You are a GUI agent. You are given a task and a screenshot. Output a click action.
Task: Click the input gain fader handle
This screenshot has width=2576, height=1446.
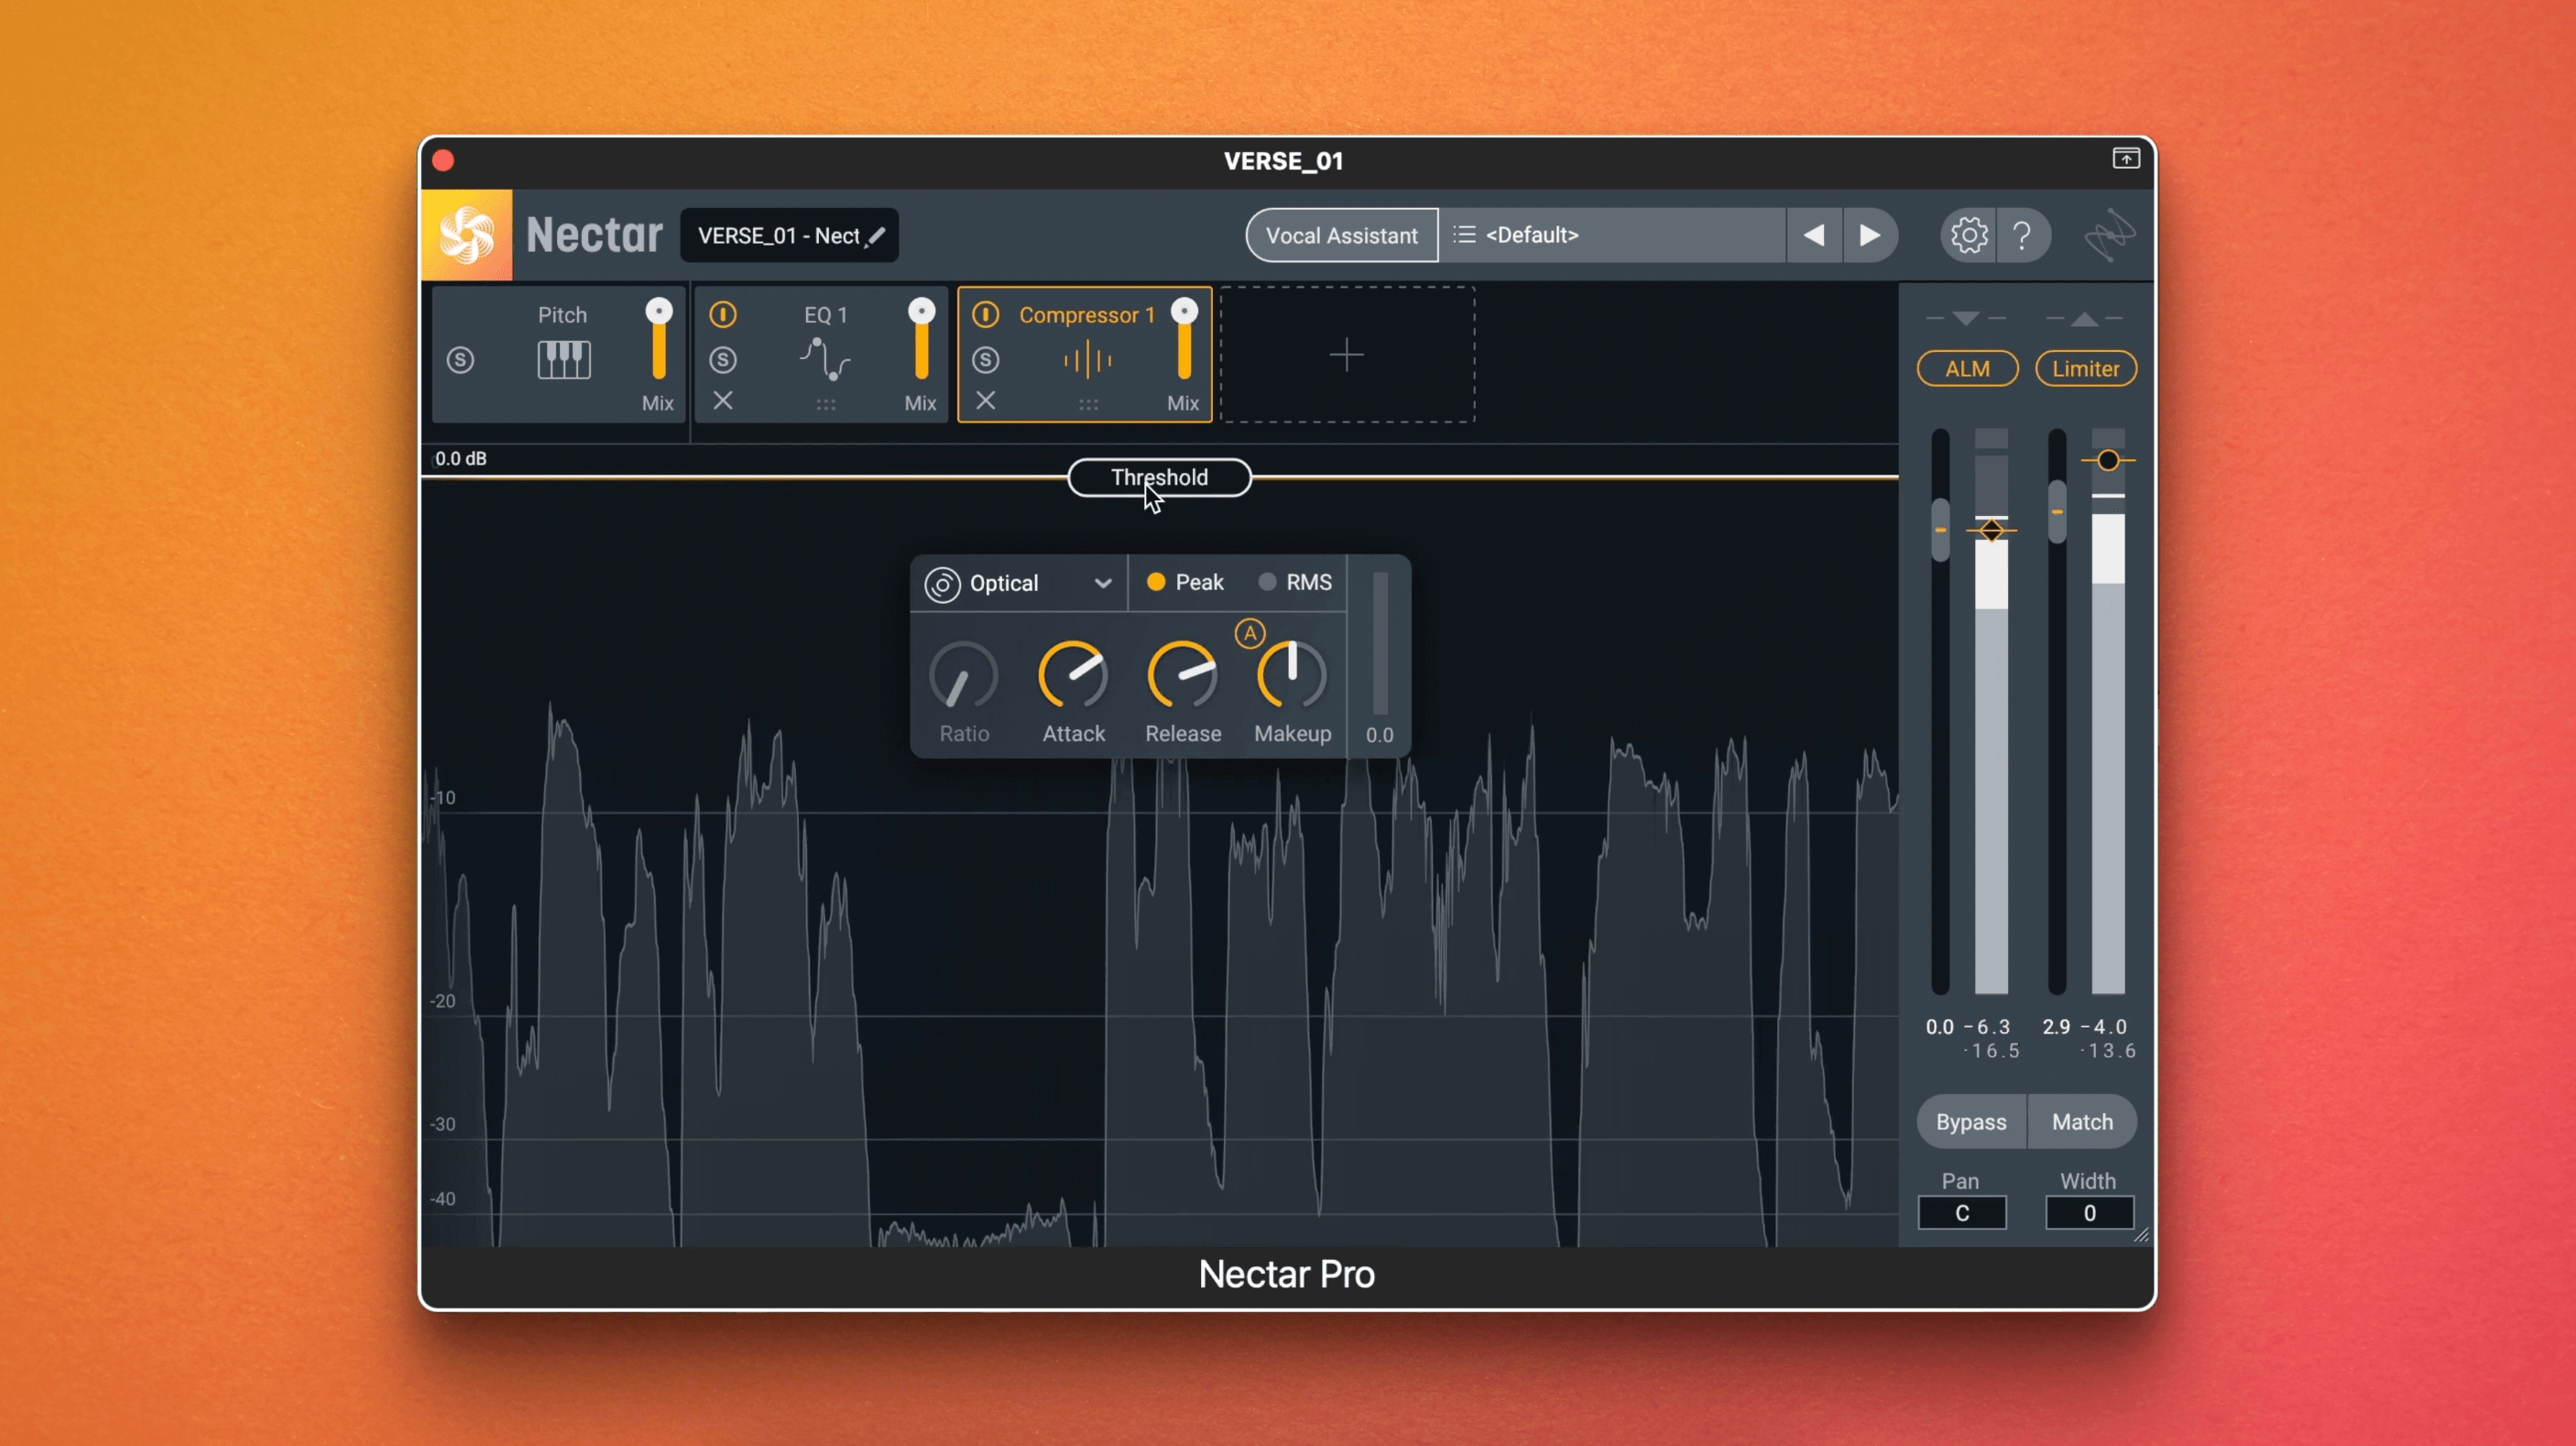(x=1940, y=530)
